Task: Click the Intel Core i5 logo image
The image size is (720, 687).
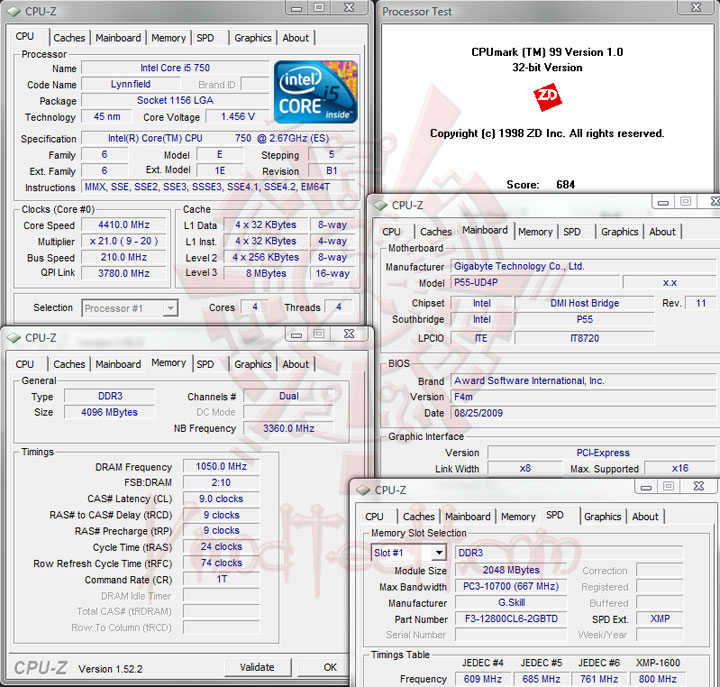Action: pyautogui.click(x=315, y=92)
